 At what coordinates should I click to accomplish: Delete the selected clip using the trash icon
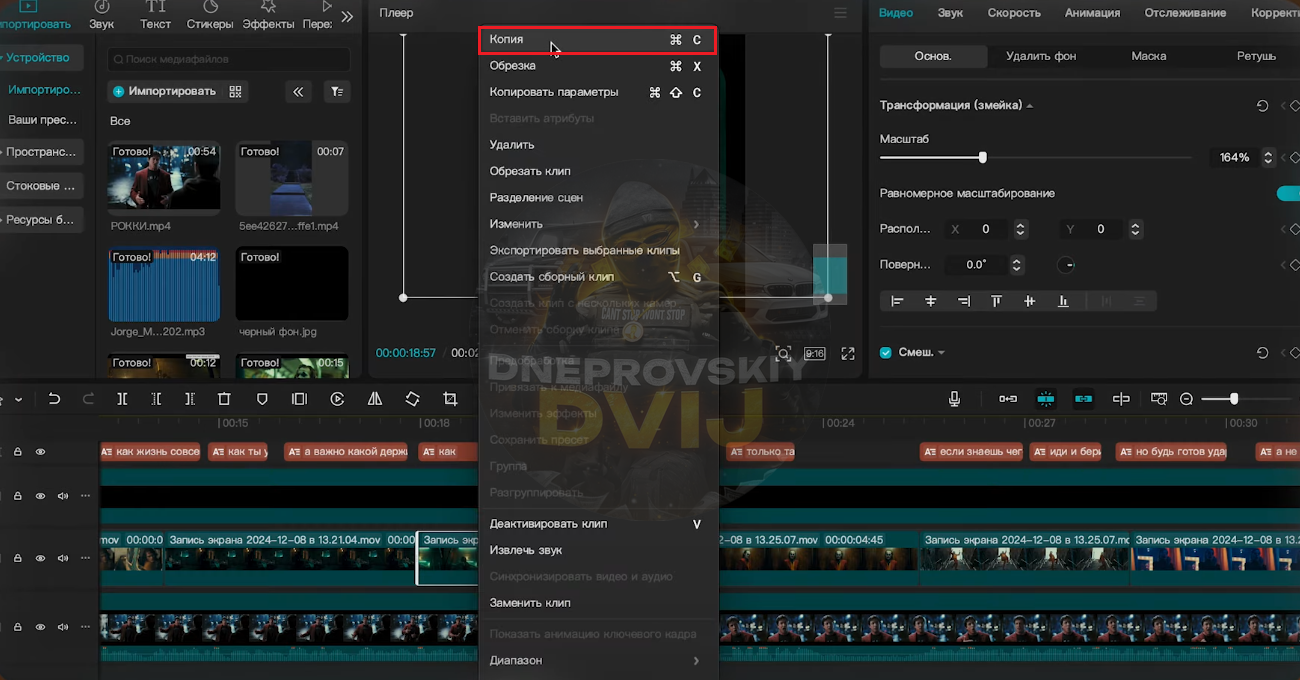pos(224,399)
